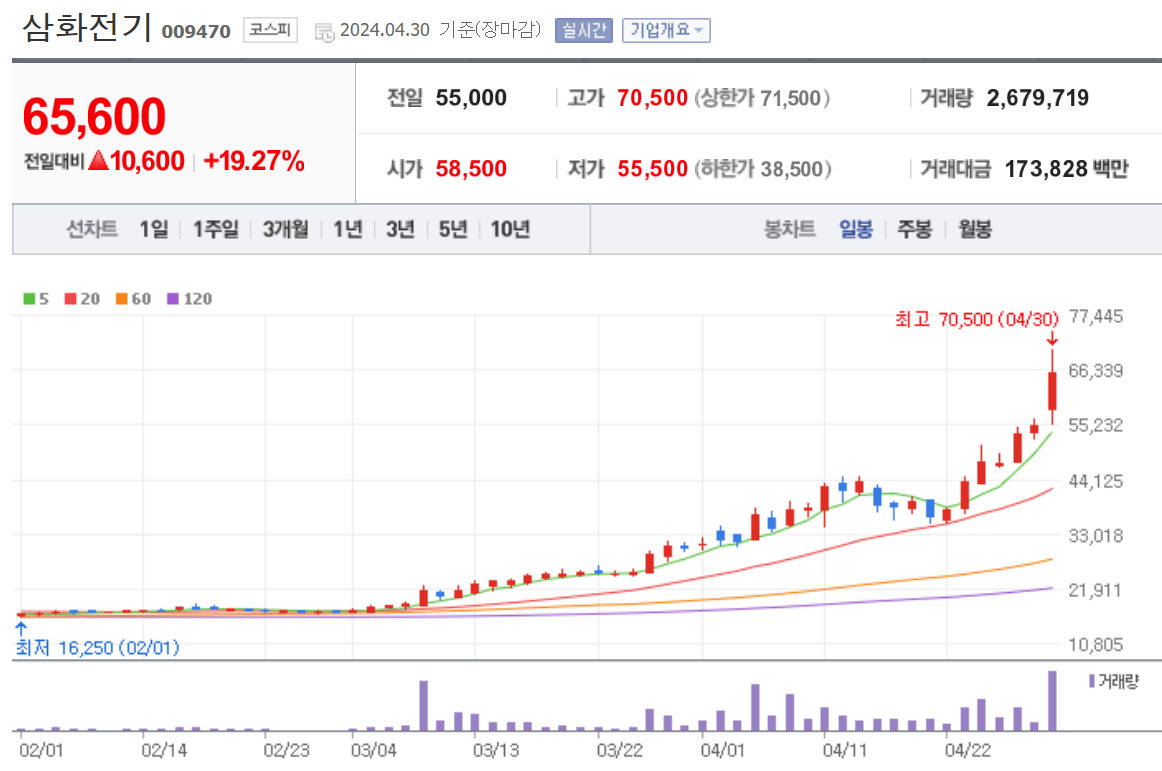The height and width of the screenshot is (771, 1162).
Task: Click the orange 60-day moving average swatch
Action: pos(122,299)
